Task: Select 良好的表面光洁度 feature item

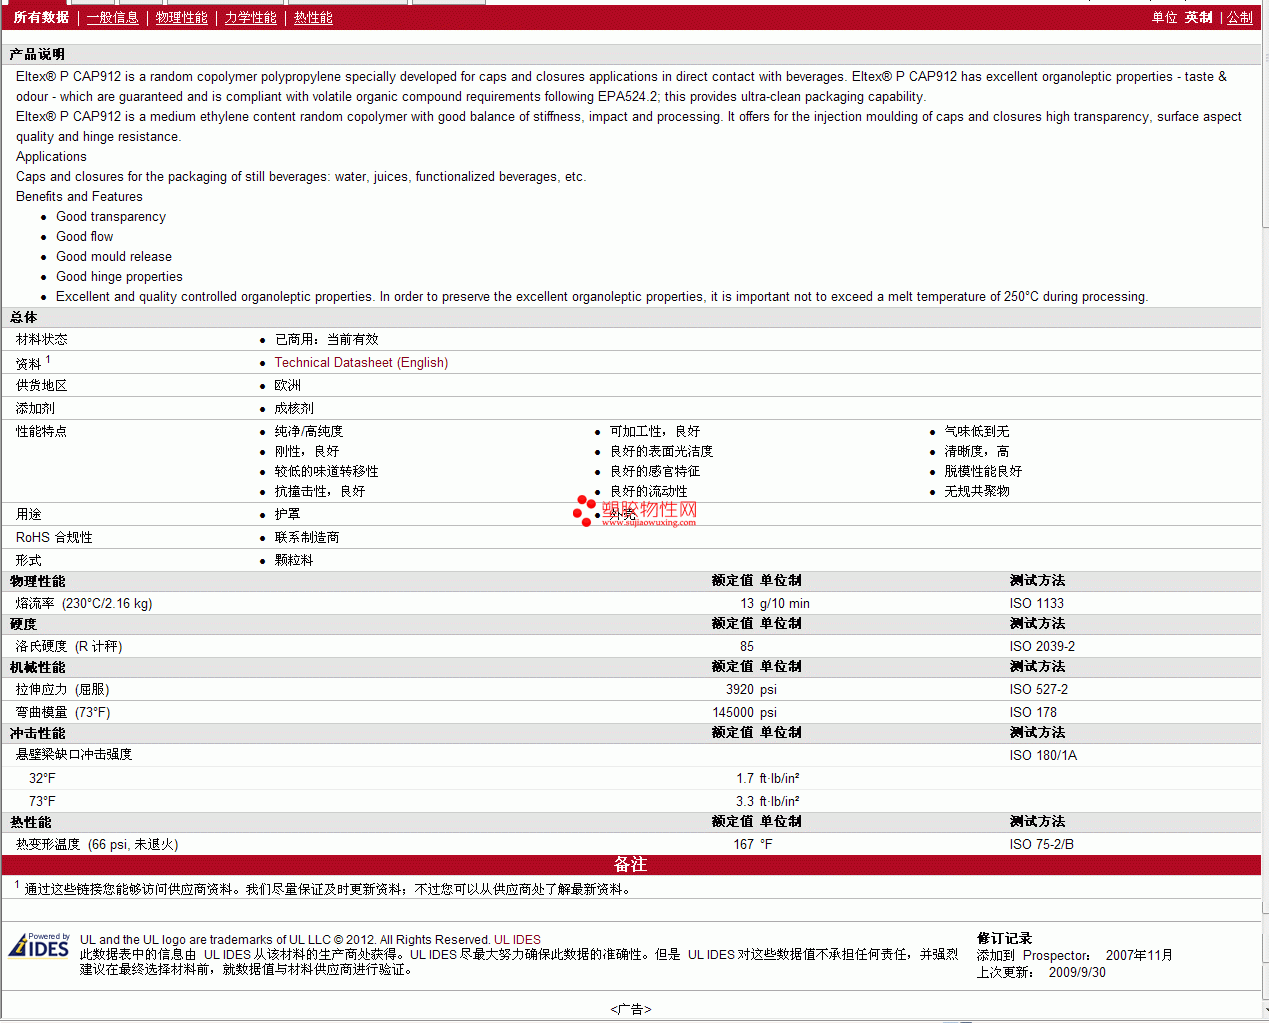Action: [x=662, y=452]
